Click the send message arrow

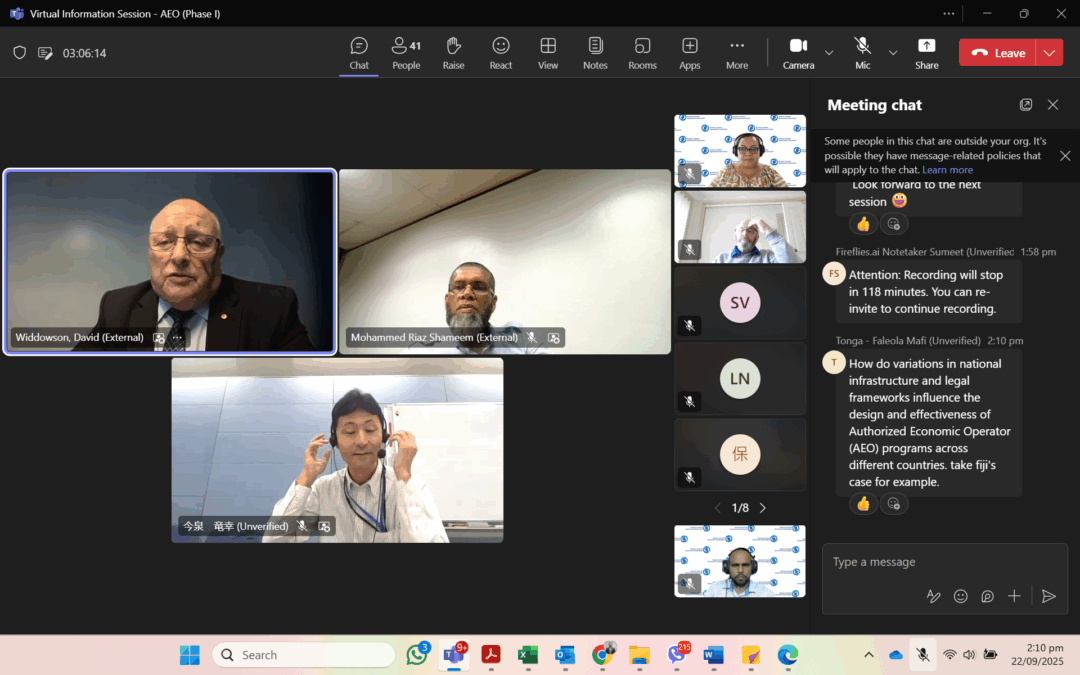pyautogui.click(x=1048, y=596)
